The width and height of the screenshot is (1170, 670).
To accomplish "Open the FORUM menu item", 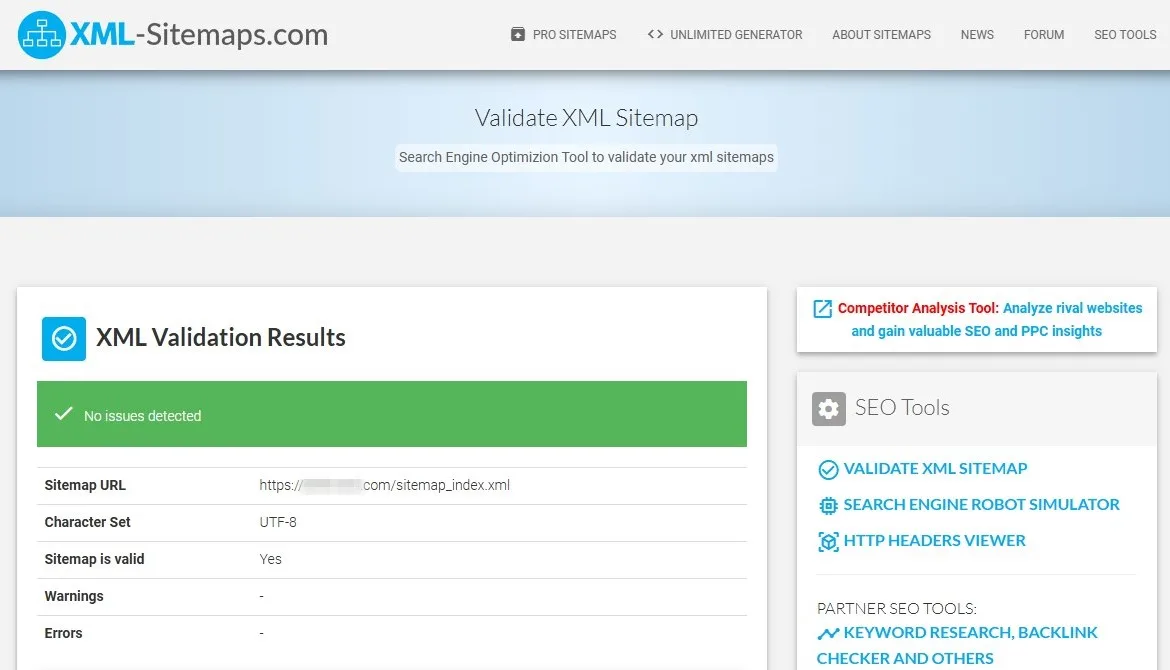I will (1044, 34).
